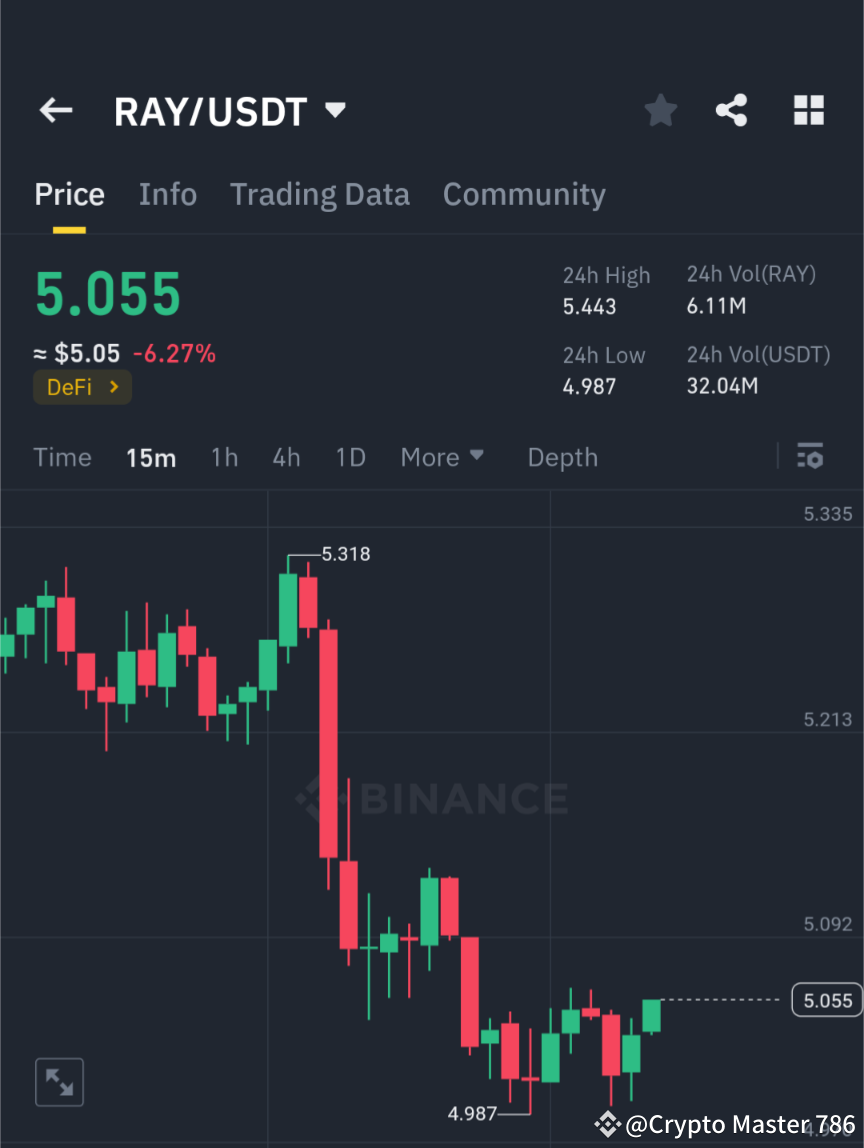The image size is (864, 1148).
Task: Tap the current price label 5.055
Action: coord(826,999)
